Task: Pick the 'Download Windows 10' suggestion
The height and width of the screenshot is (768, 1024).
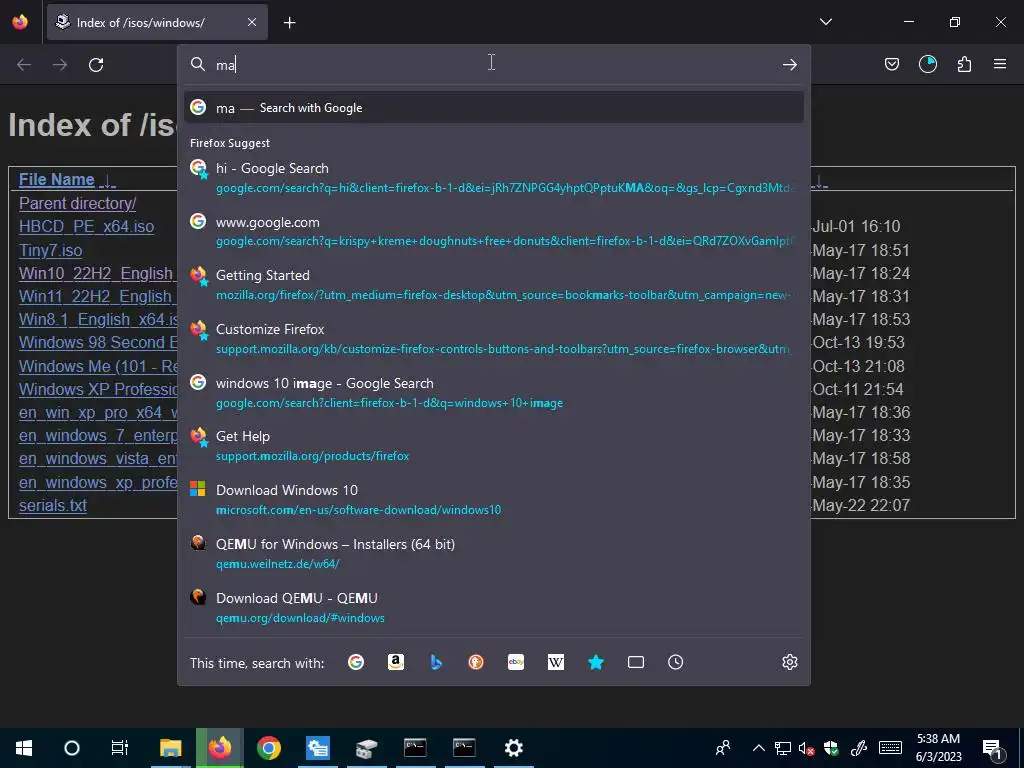Action: (494, 500)
